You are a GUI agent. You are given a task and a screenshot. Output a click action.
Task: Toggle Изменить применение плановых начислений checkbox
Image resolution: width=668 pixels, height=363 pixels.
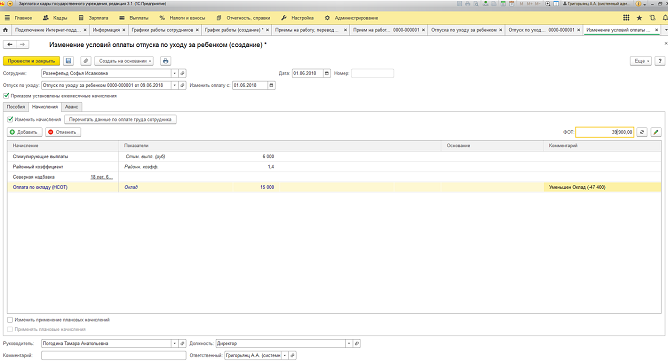click(10, 320)
